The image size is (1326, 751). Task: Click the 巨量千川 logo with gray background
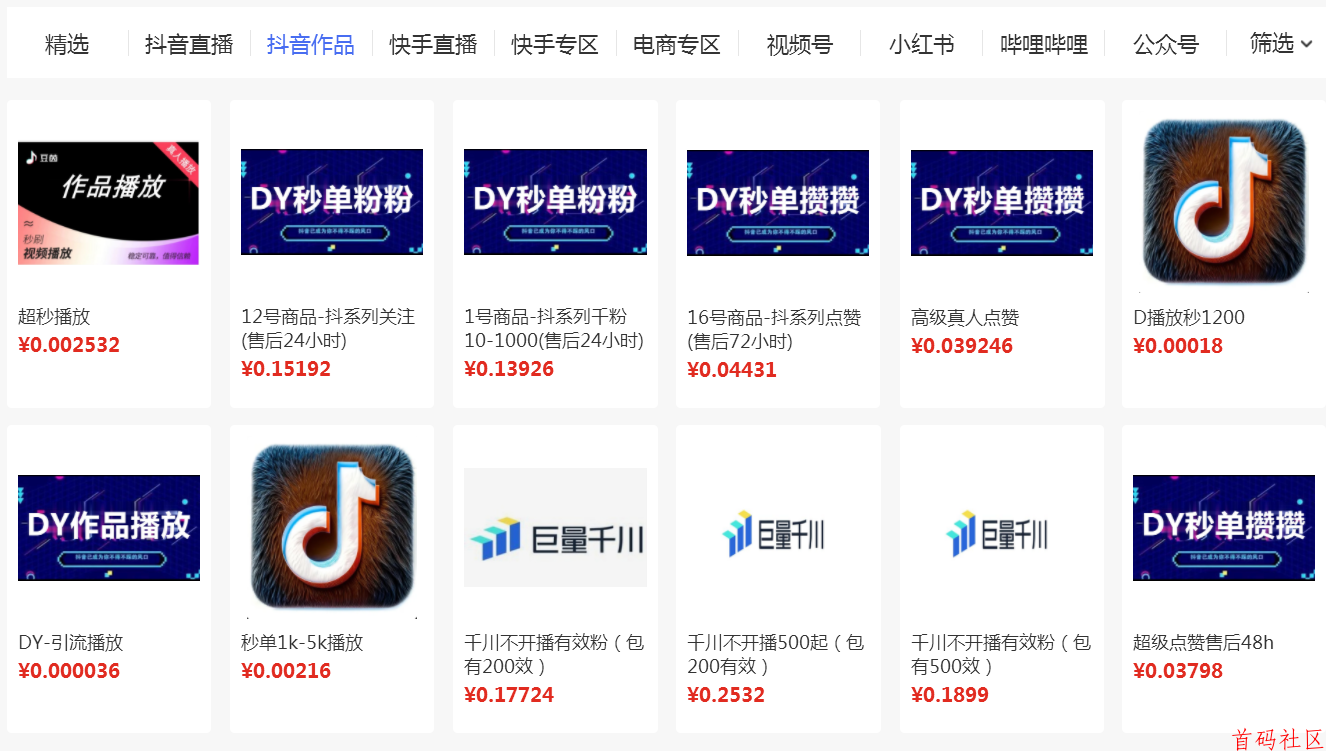click(x=555, y=528)
